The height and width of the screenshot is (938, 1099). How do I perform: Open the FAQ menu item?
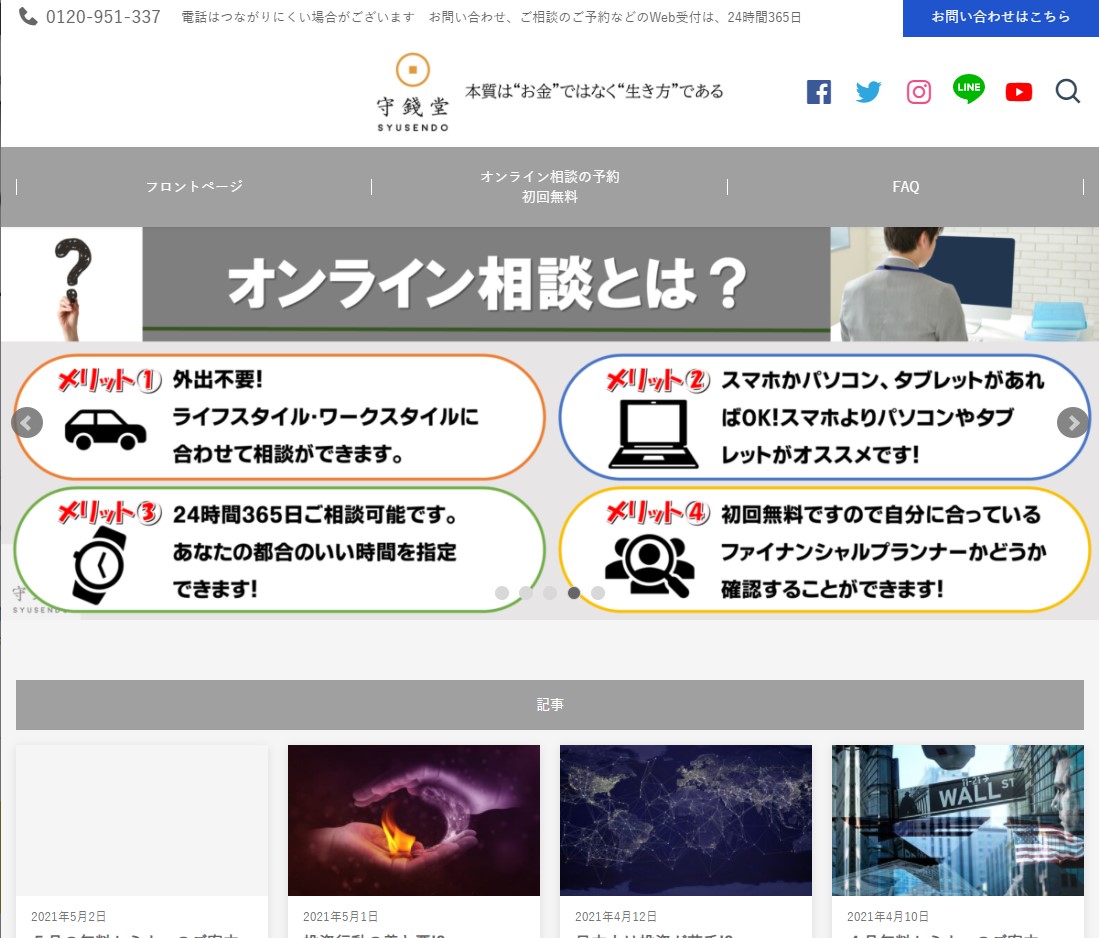(x=905, y=187)
